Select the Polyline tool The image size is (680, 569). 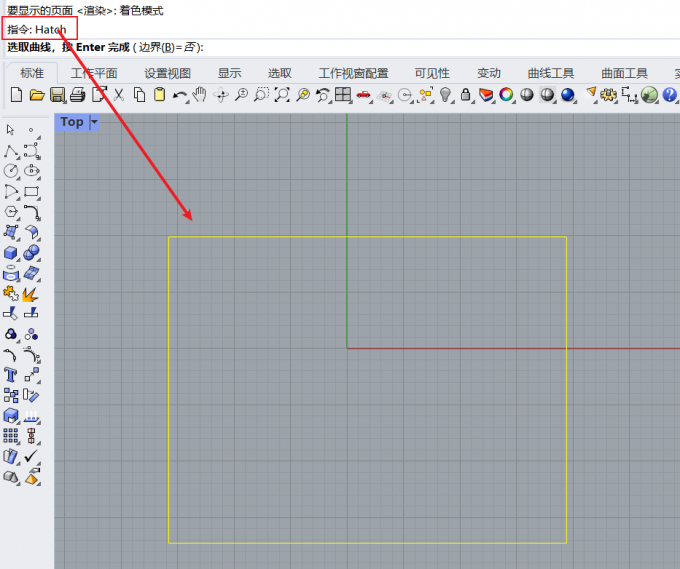[x=11, y=151]
